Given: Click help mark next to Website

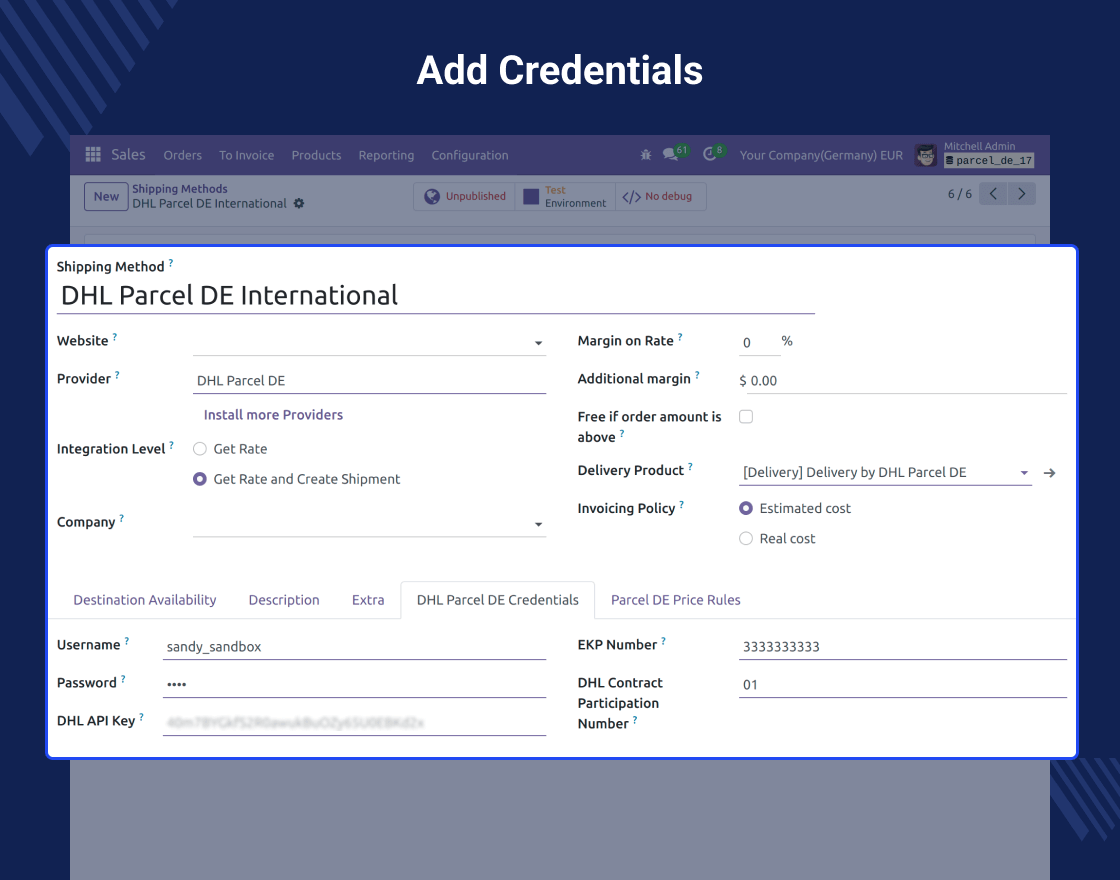Looking at the screenshot, I should tap(114, 336).
